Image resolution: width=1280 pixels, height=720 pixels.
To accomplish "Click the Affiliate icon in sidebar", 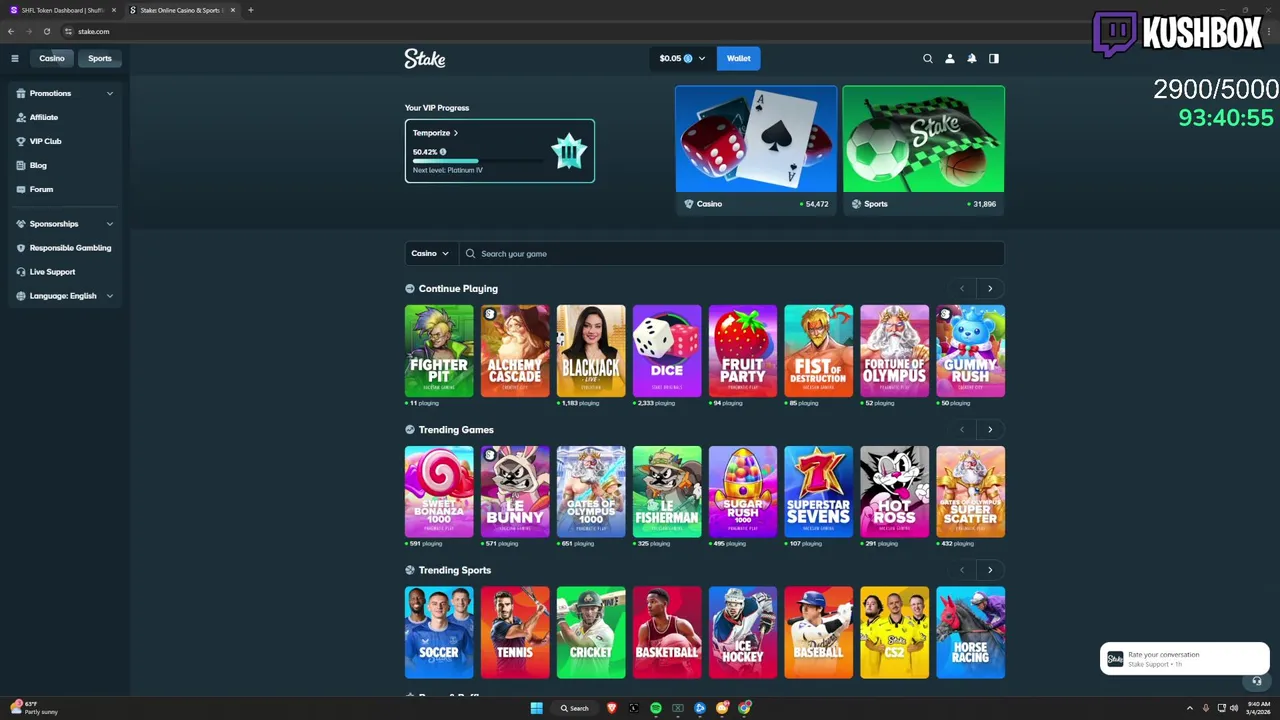I will [21, 117].
